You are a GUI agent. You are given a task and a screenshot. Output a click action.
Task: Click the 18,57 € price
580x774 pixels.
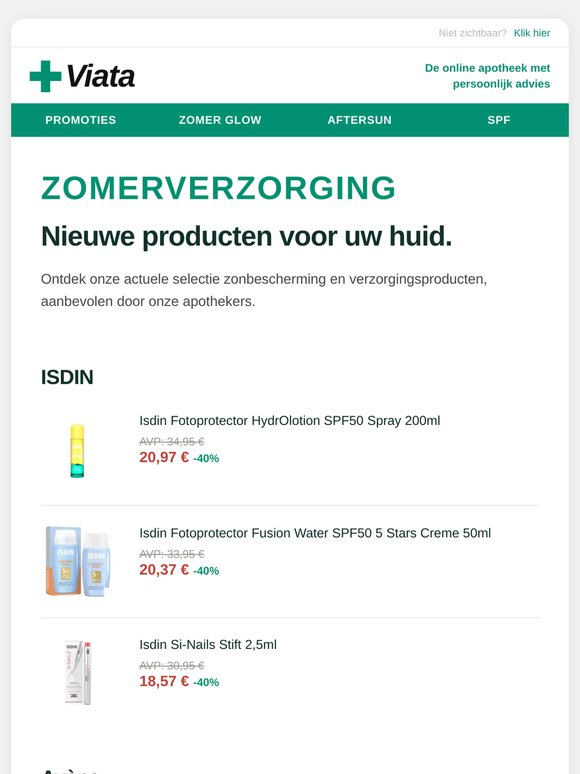[x=164, y=682]
